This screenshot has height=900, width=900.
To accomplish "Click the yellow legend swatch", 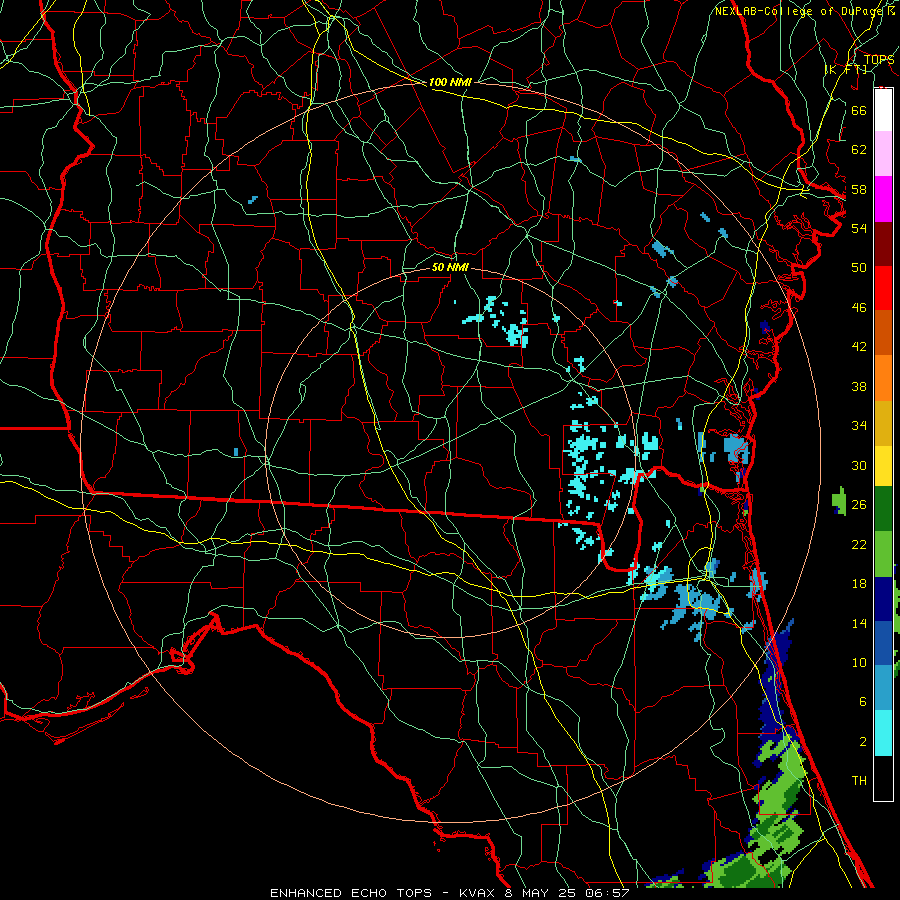I will coord(883,465).
